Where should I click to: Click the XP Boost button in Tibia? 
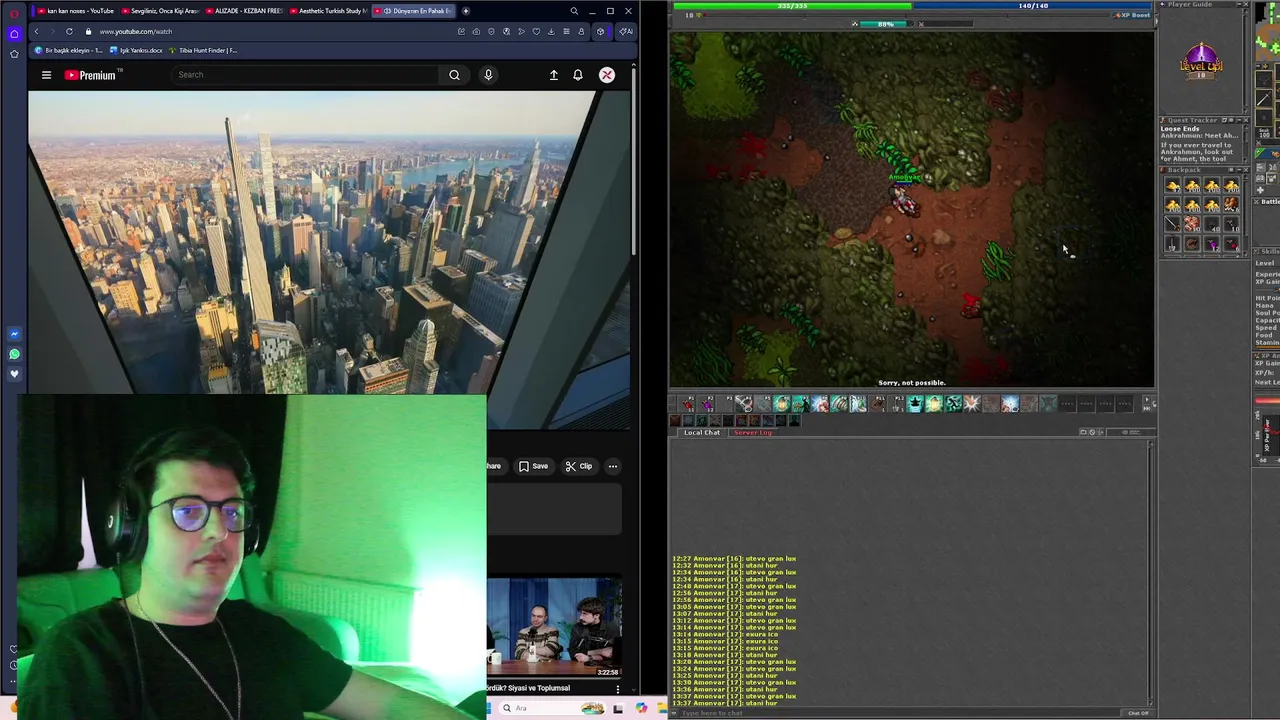click(x=1133, y=15)
